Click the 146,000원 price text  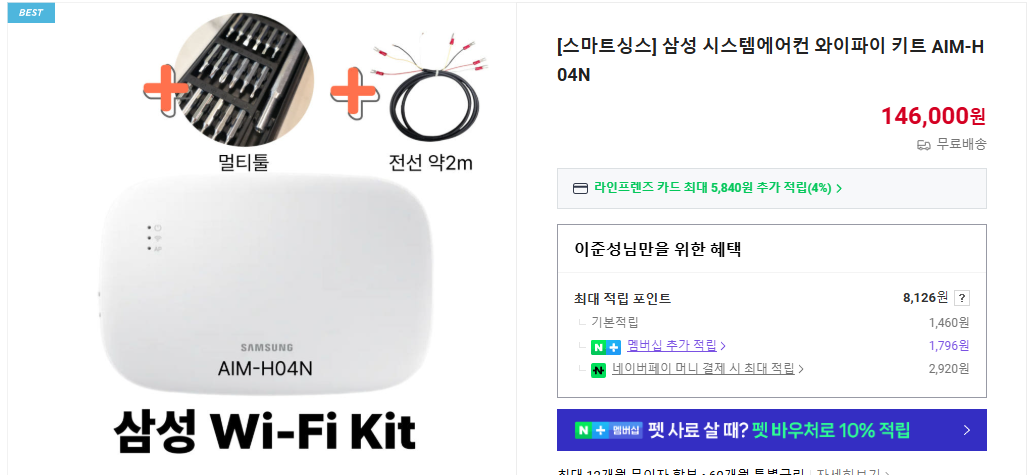933,116
